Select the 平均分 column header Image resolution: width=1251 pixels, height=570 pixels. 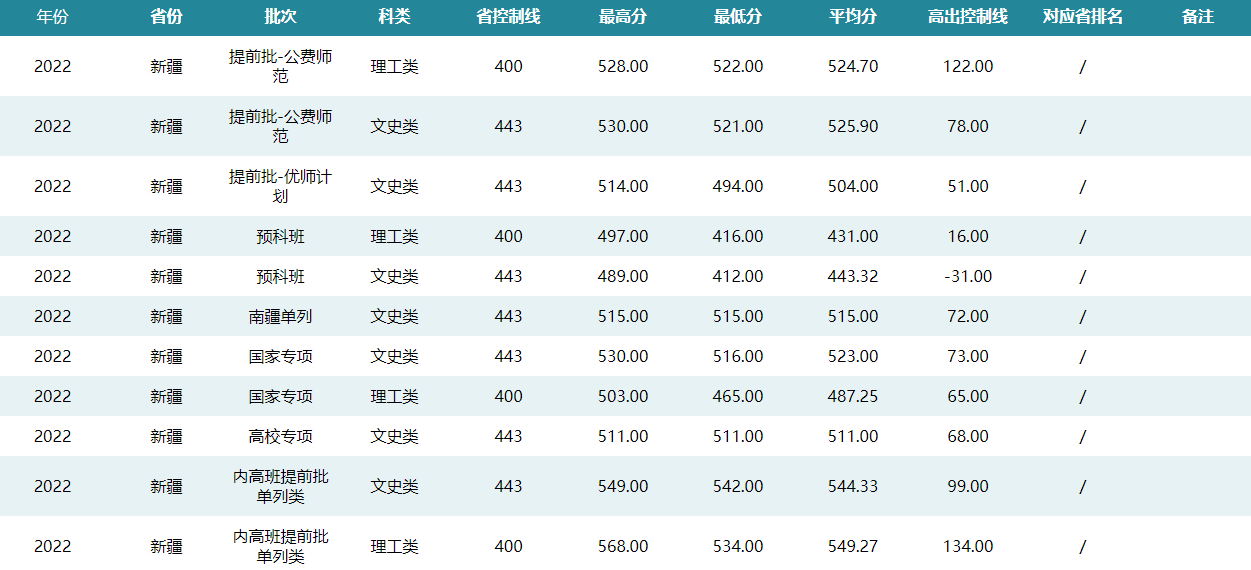[853, 17]
